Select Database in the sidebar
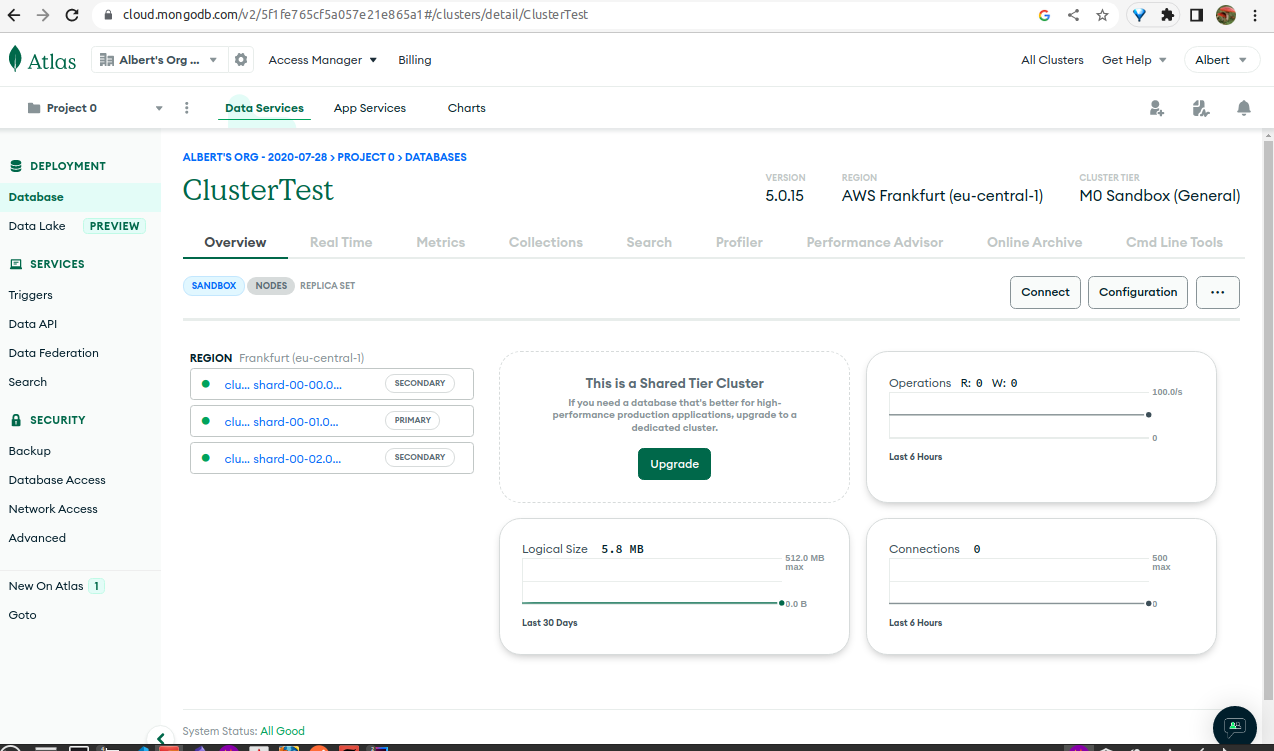The image size is (1274, 751). coord(80,197)
